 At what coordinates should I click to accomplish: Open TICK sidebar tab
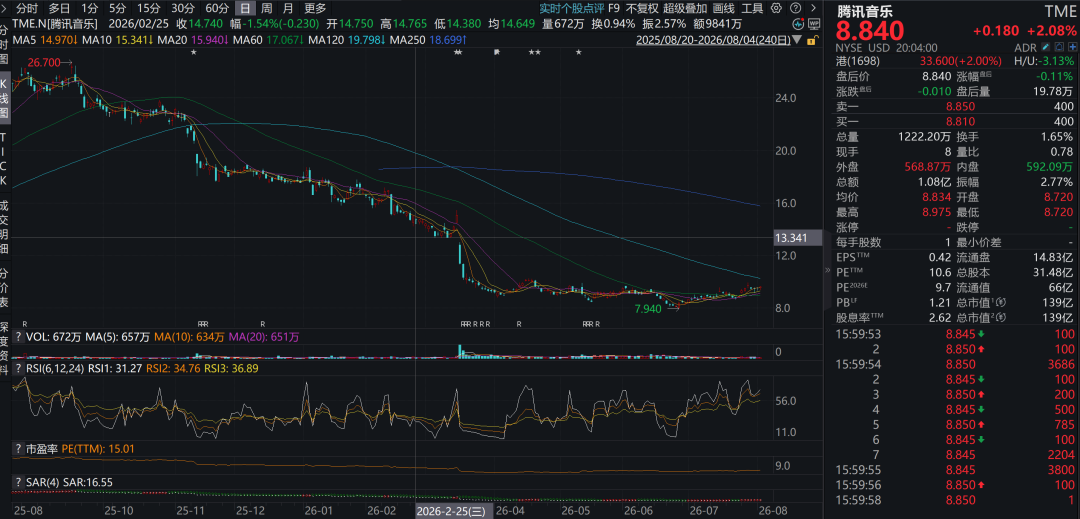click(5, 158)
